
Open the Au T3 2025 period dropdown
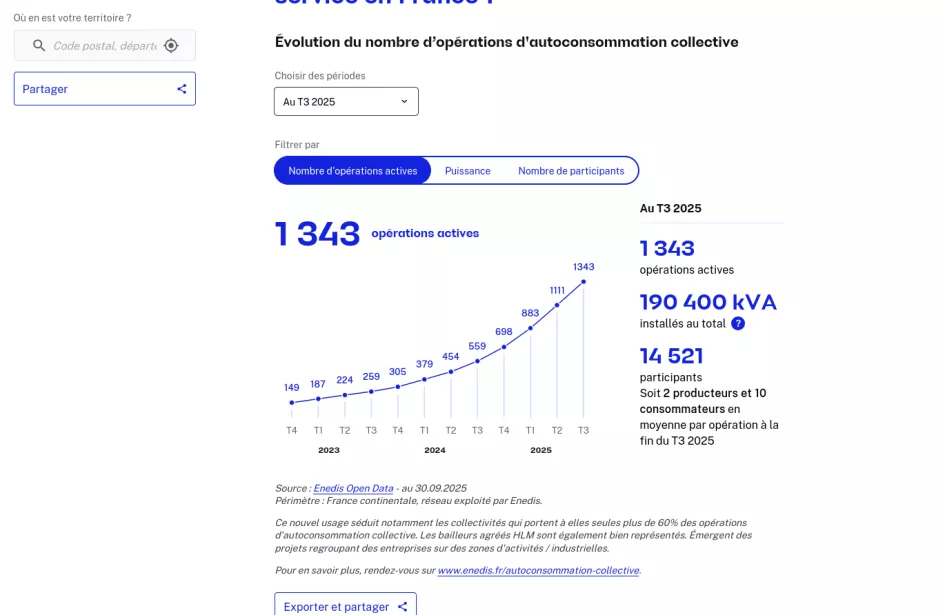tap(346, 101)
